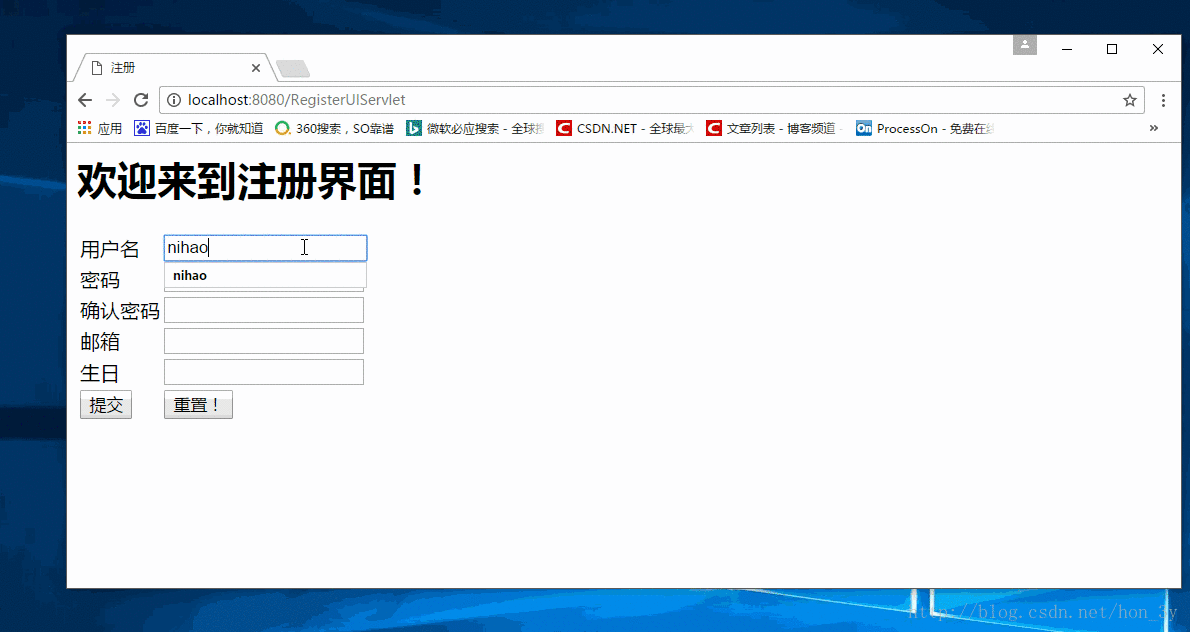The width and height of the screenshot is (1190, 632).
Task: Reload the current page
Action: click(140, 100)
